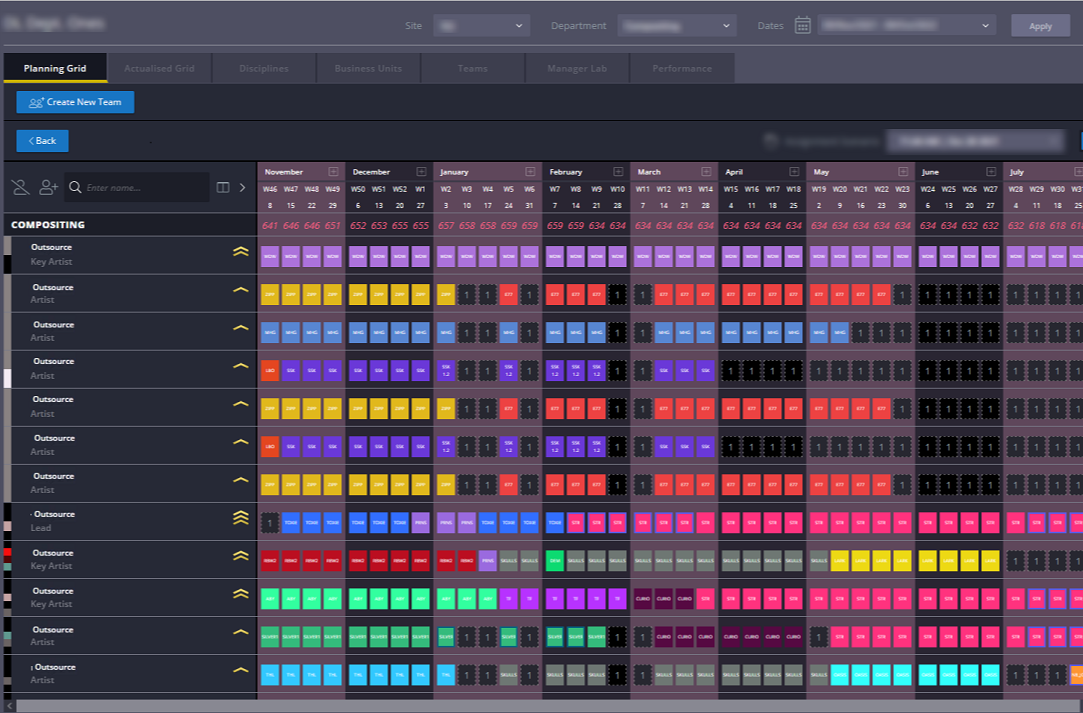Focus the Enter name search field
Viewport: 1083px width, 713px height.
point(137,187)
